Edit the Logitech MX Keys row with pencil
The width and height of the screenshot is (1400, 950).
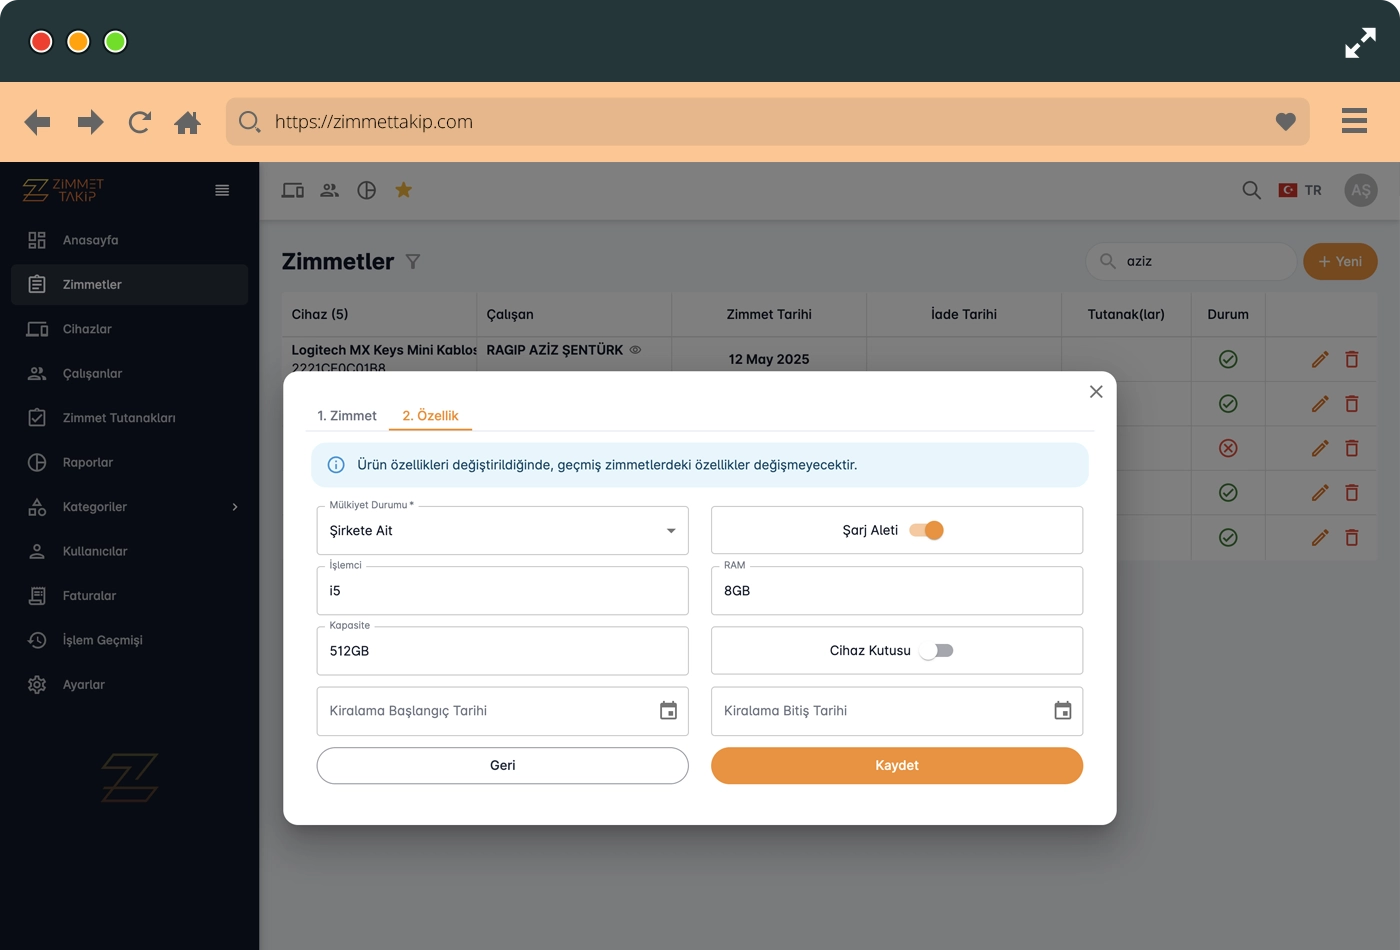point(1320,359)
